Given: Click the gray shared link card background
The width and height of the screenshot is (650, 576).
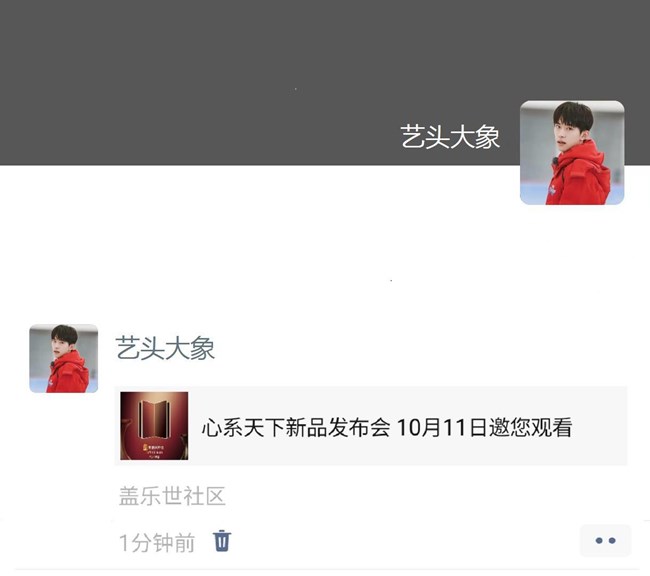Looking at the screenshot, I should [x=371, y=425].
